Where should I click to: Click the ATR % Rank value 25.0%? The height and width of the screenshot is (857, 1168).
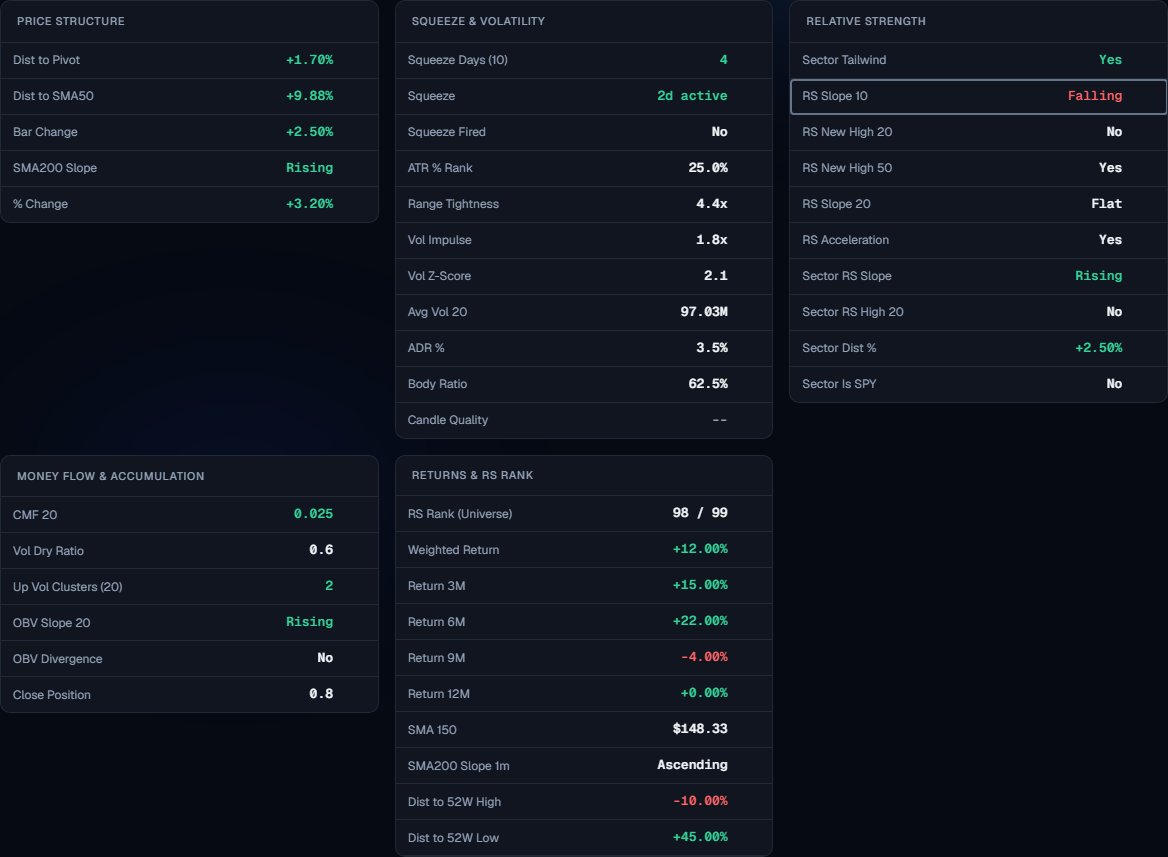point(708,168)
